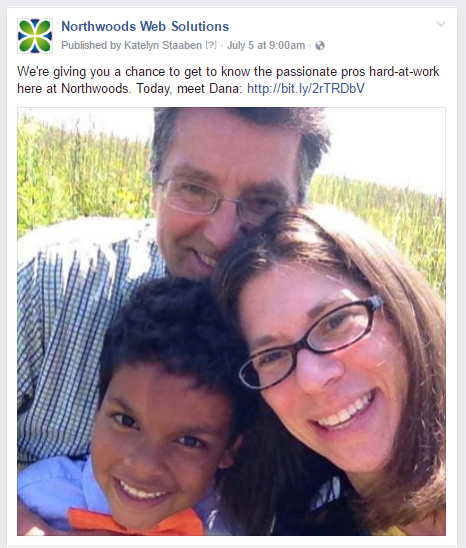
Task: Click the globe public audience icon
Action: pos(320,46)
